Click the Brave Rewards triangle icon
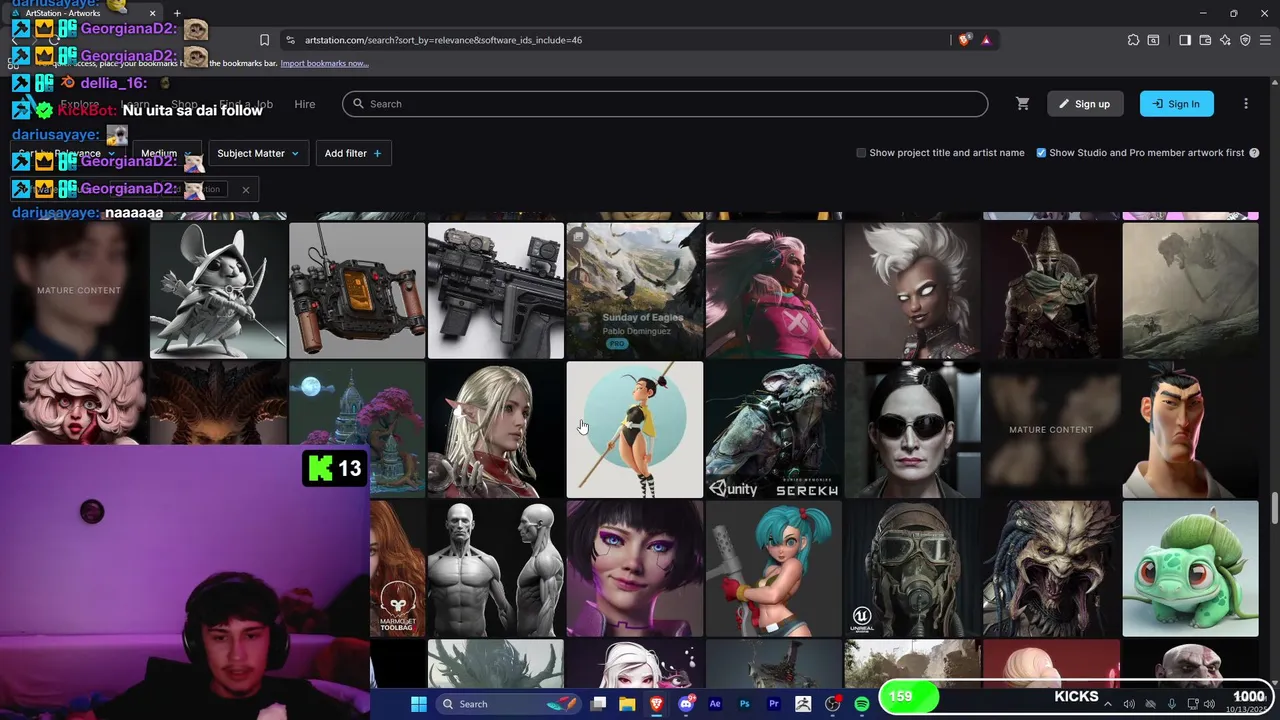Screen dimensions: 1280x720 pyautogui.click(x=986, y=40)
